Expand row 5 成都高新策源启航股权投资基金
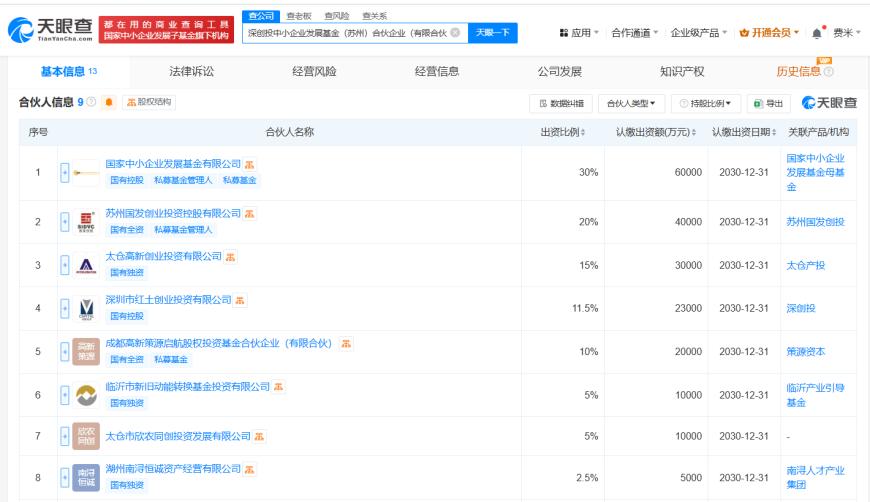 65,352
